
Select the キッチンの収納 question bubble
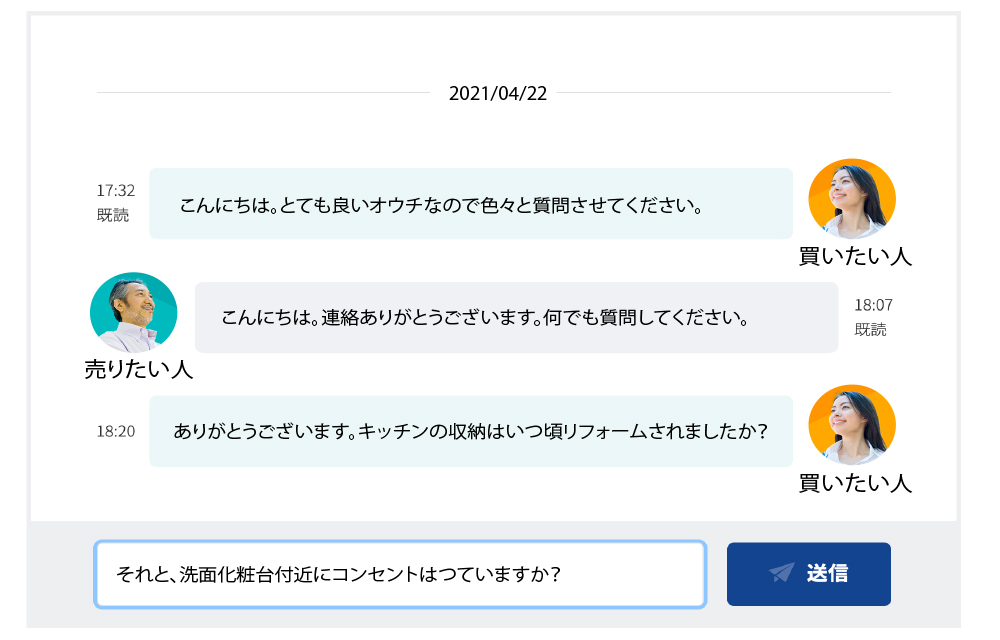(470, 431)
